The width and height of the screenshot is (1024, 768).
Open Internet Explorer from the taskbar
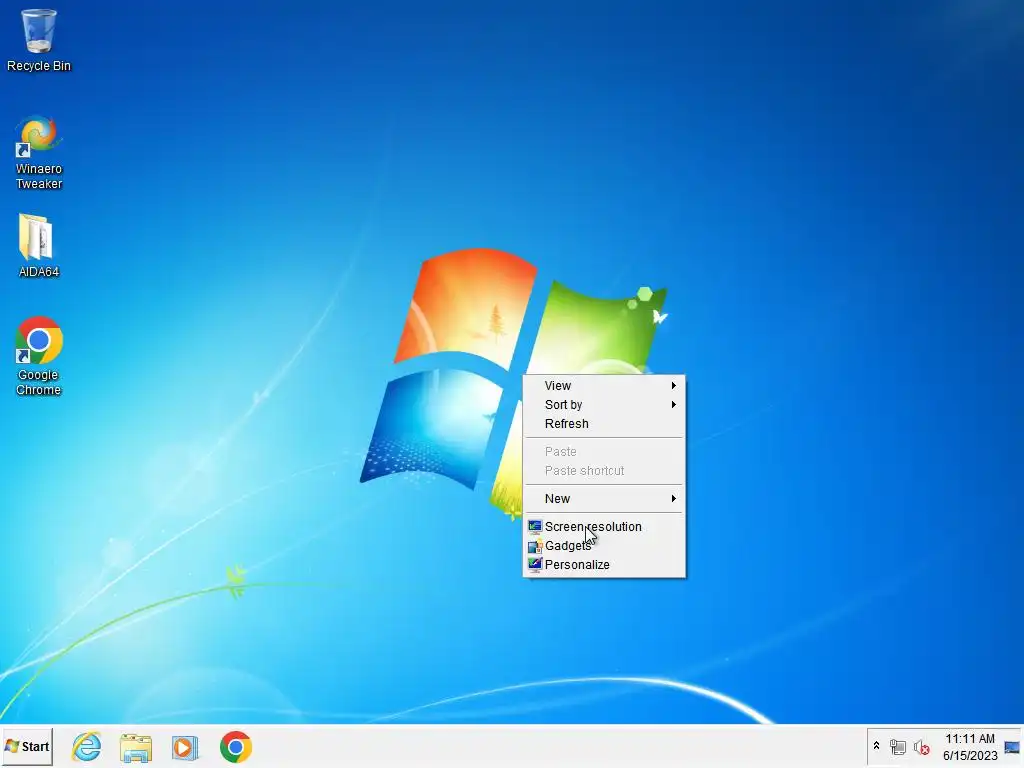[x=87, y=747]
